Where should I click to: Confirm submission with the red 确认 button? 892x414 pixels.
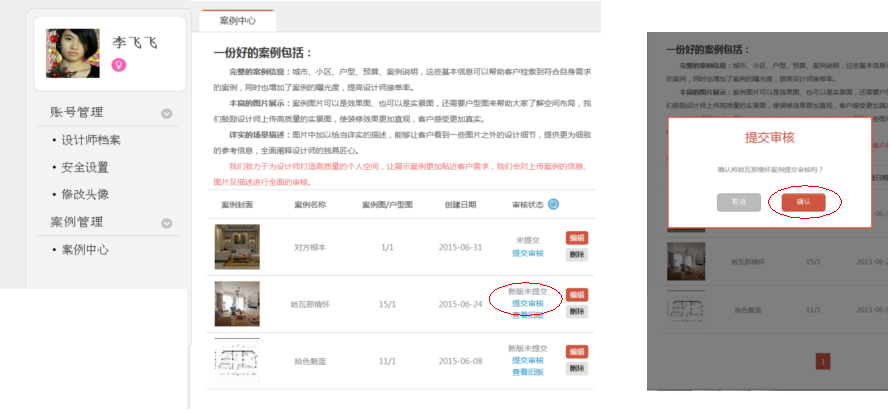(x=803, y=201)
